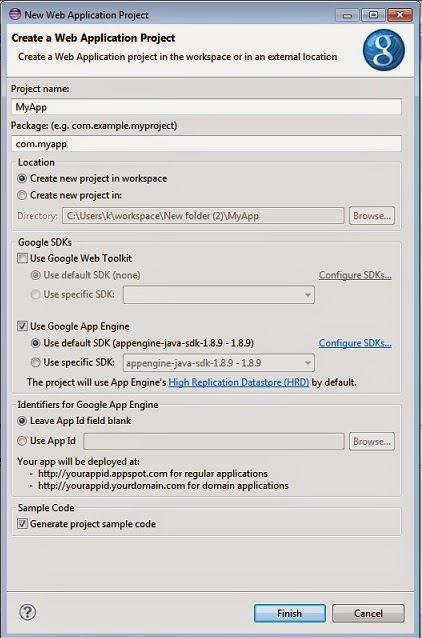Viewport: 422px width, 638px height.
Task: Toggle Generate project sample code checkbox
Action: tap(22, 524)
